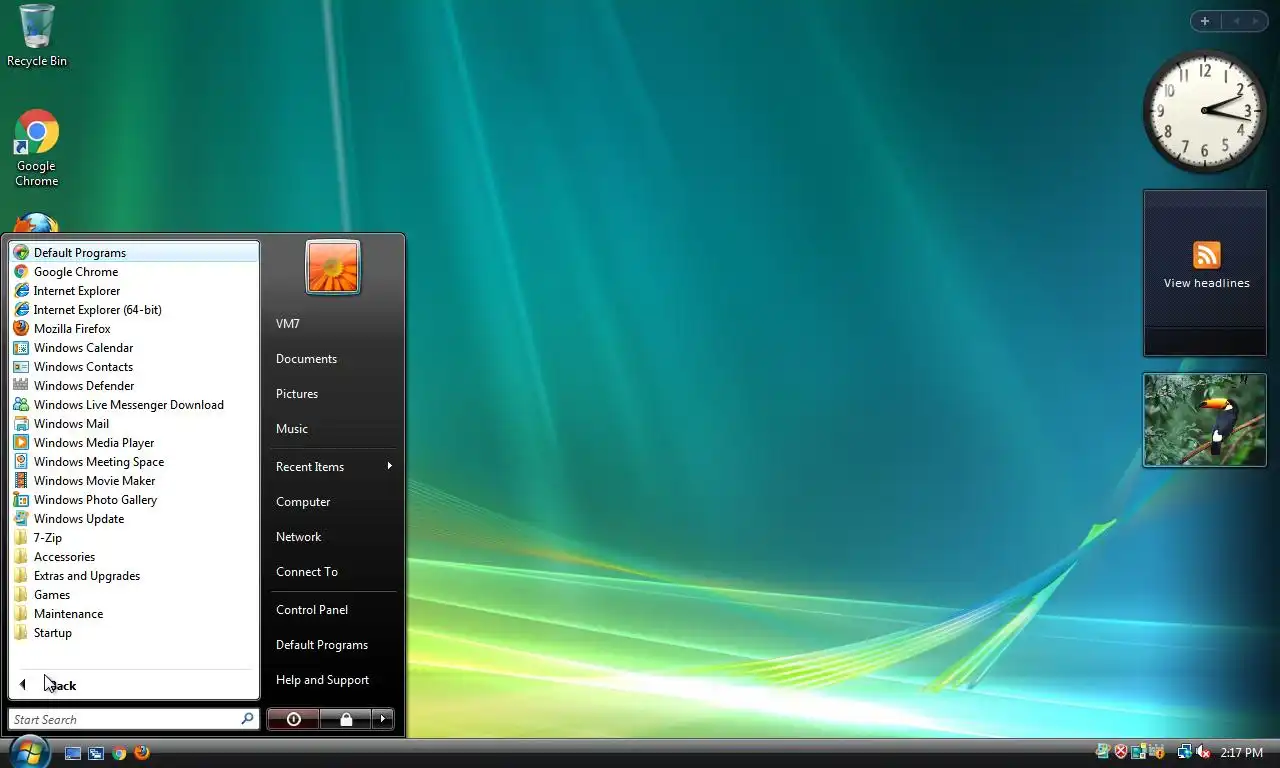Viewport: 1280px width, 768px height.
Task: Open the shutdown options arrow menu
Action: pyautogui.click(x=383, y=719)
